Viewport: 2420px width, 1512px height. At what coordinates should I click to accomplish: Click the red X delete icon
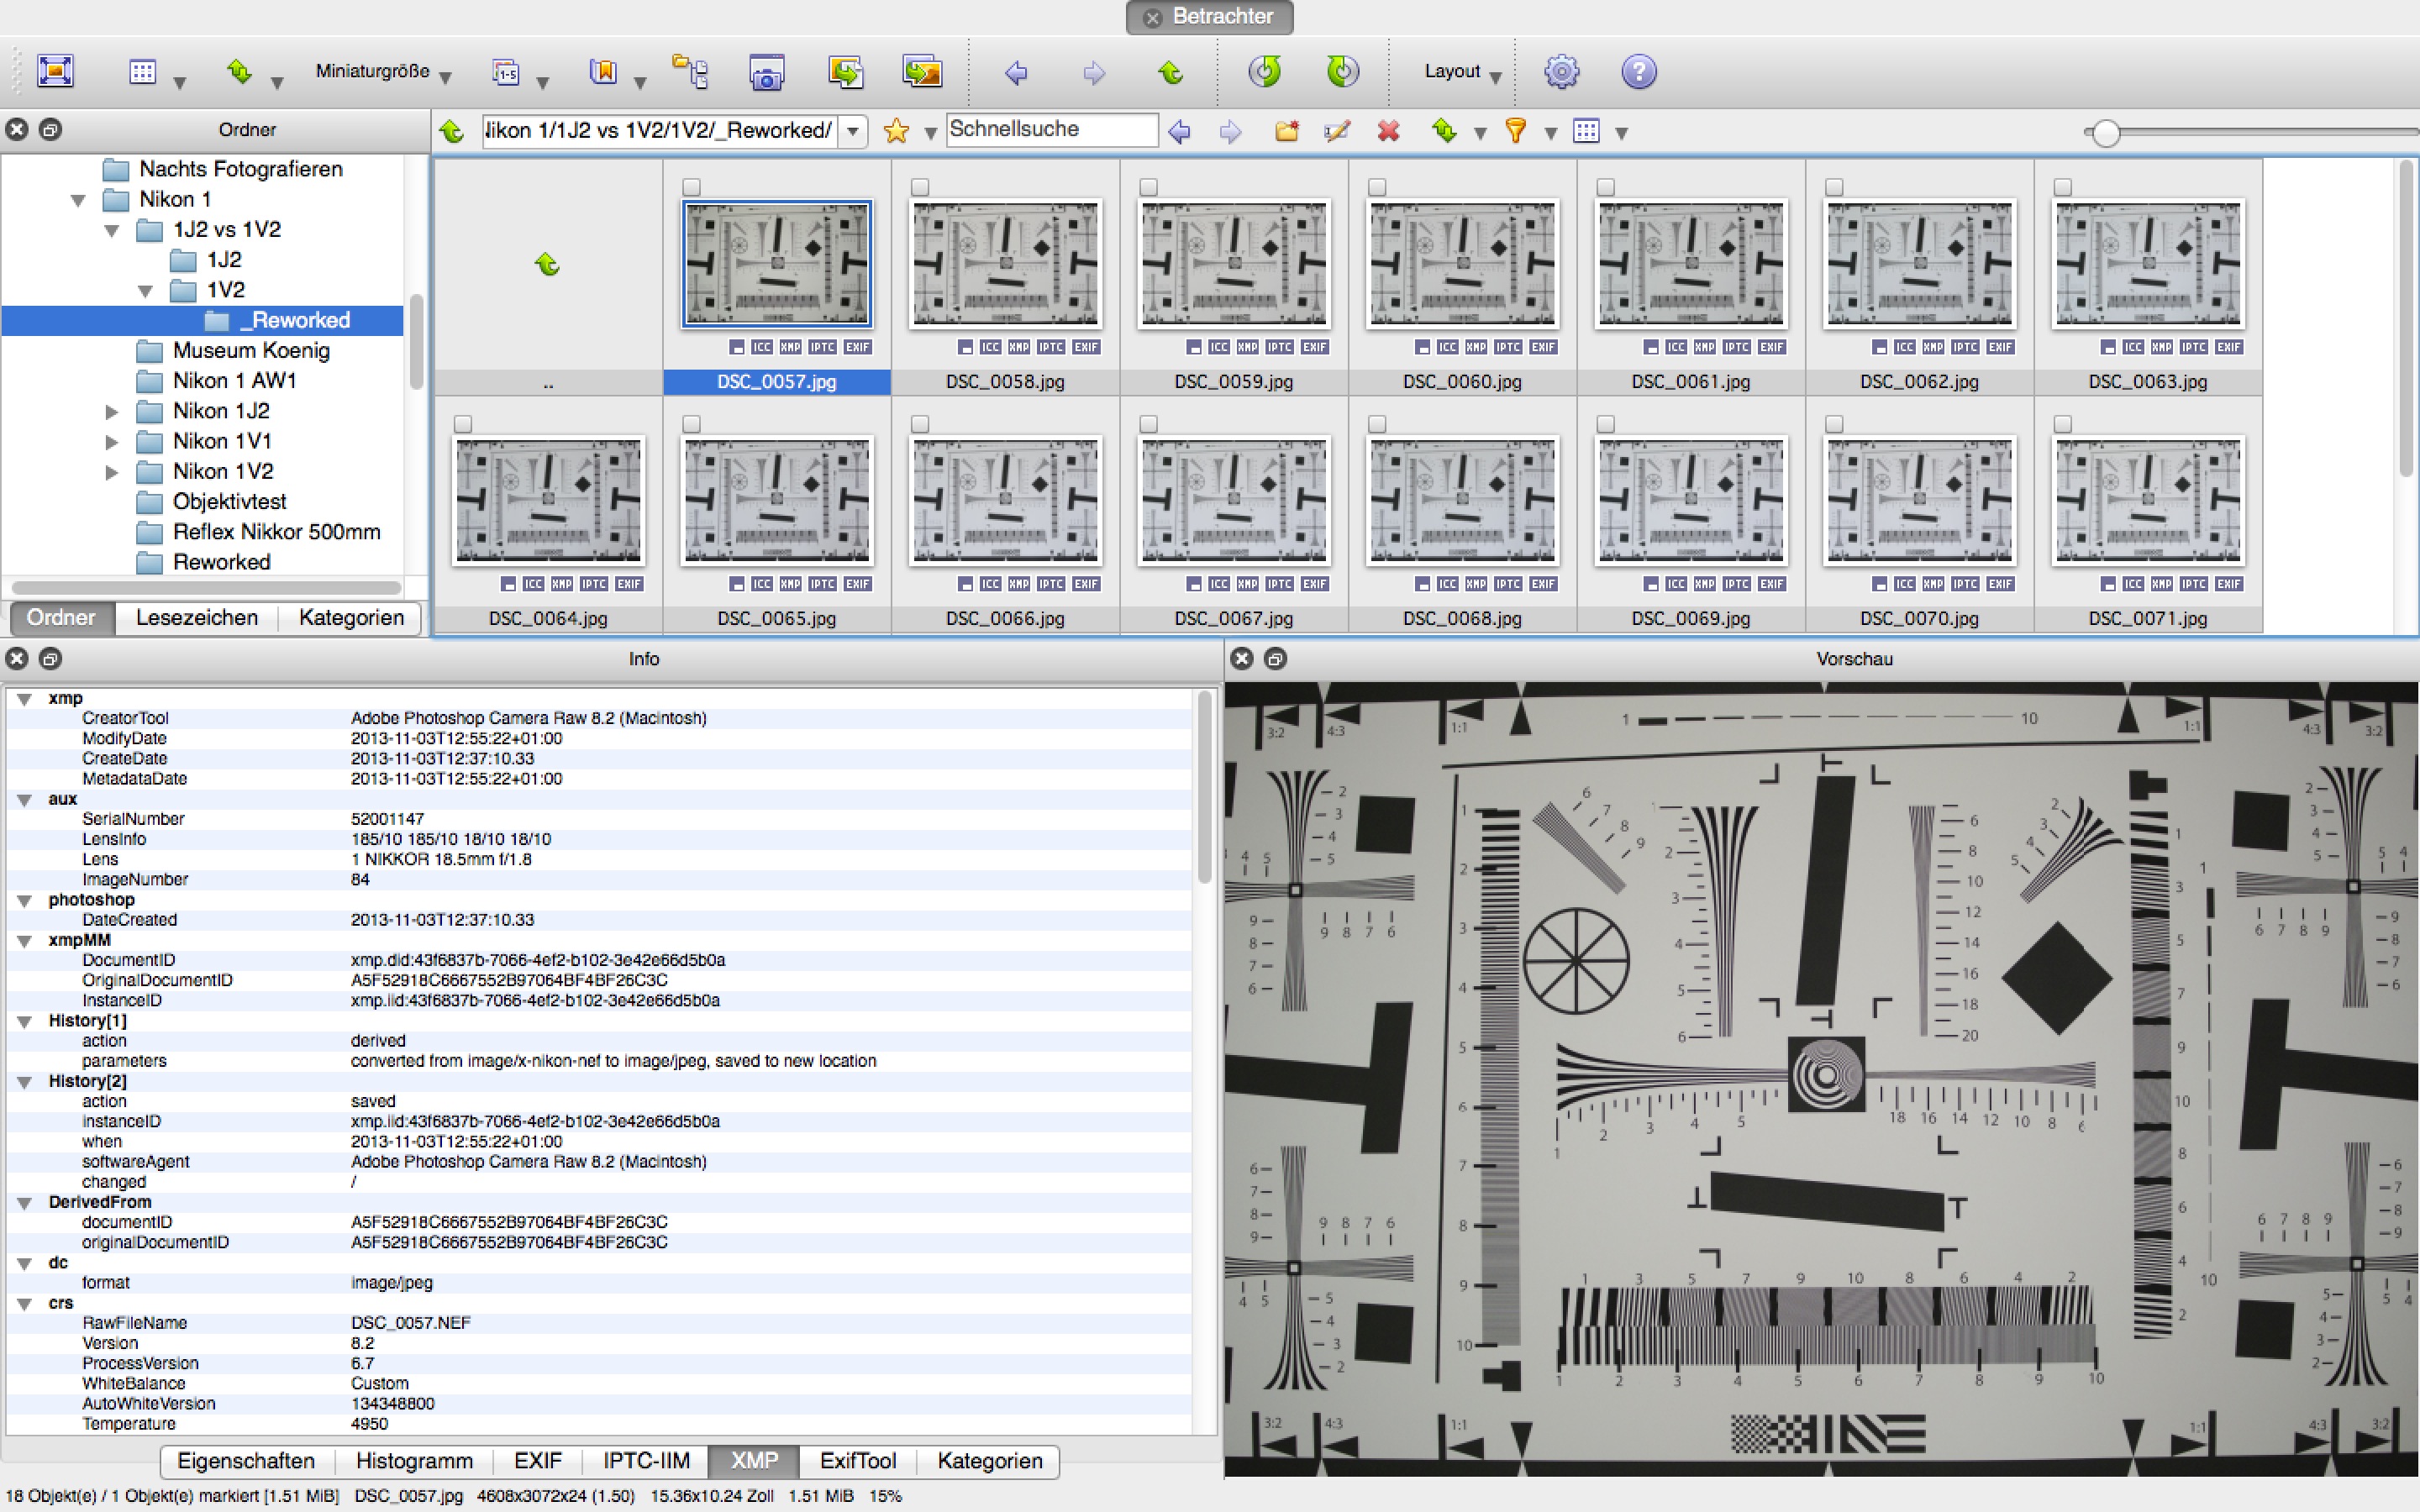tap(1388, 131)
